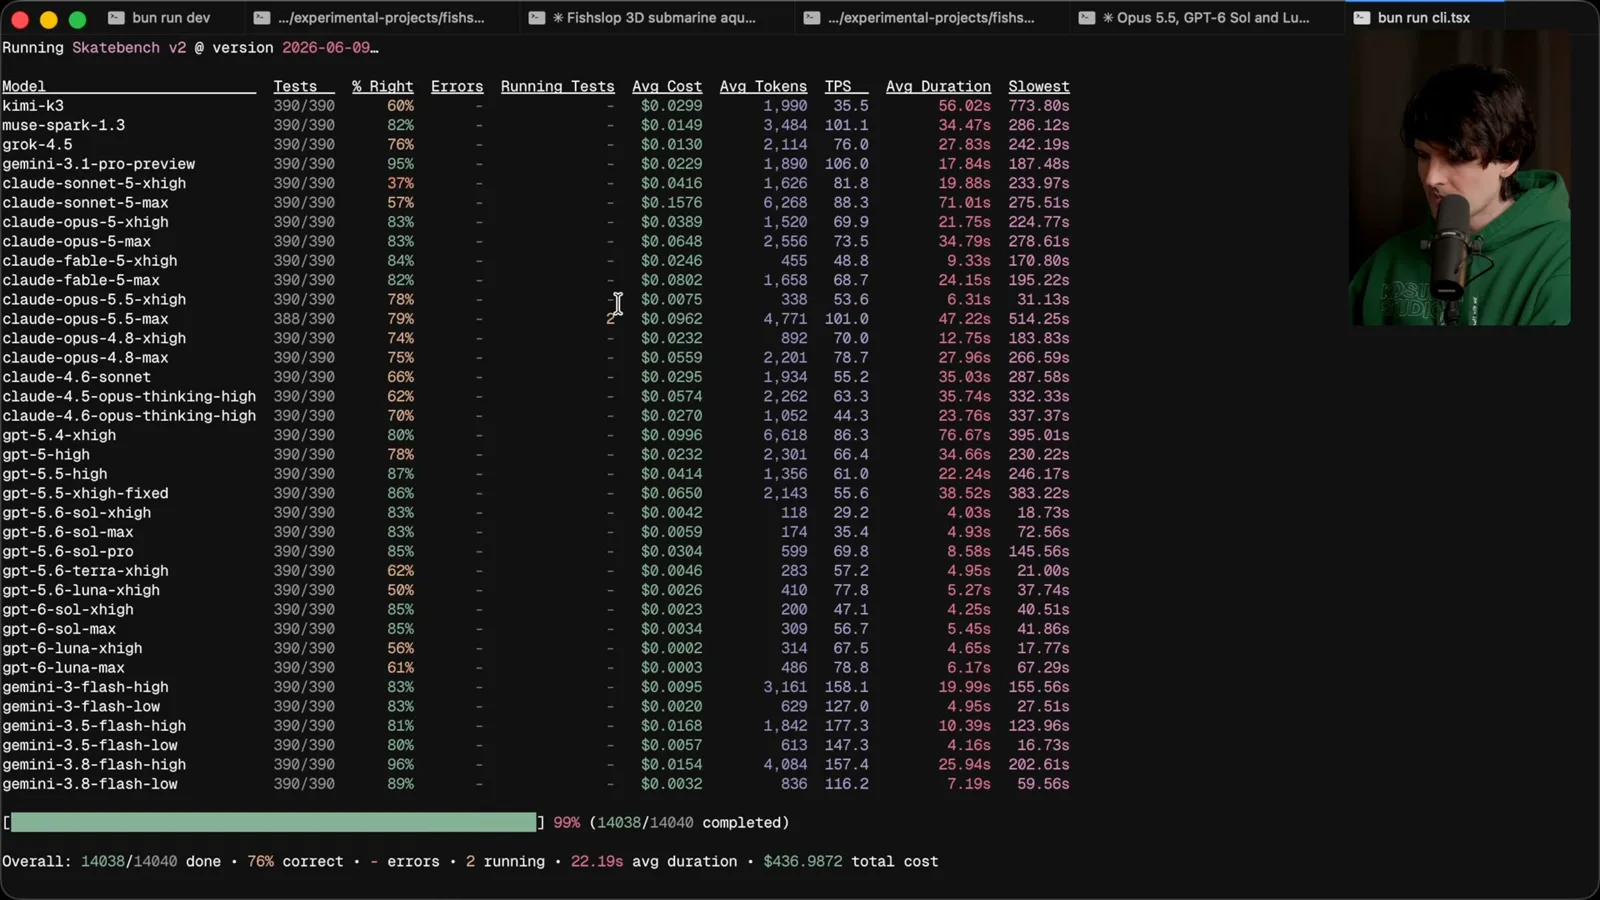Image resolution: width=1600 pixels, height=900 pixels.
Task: Click the green progress bar at 99%
Action: coord(273,822)
